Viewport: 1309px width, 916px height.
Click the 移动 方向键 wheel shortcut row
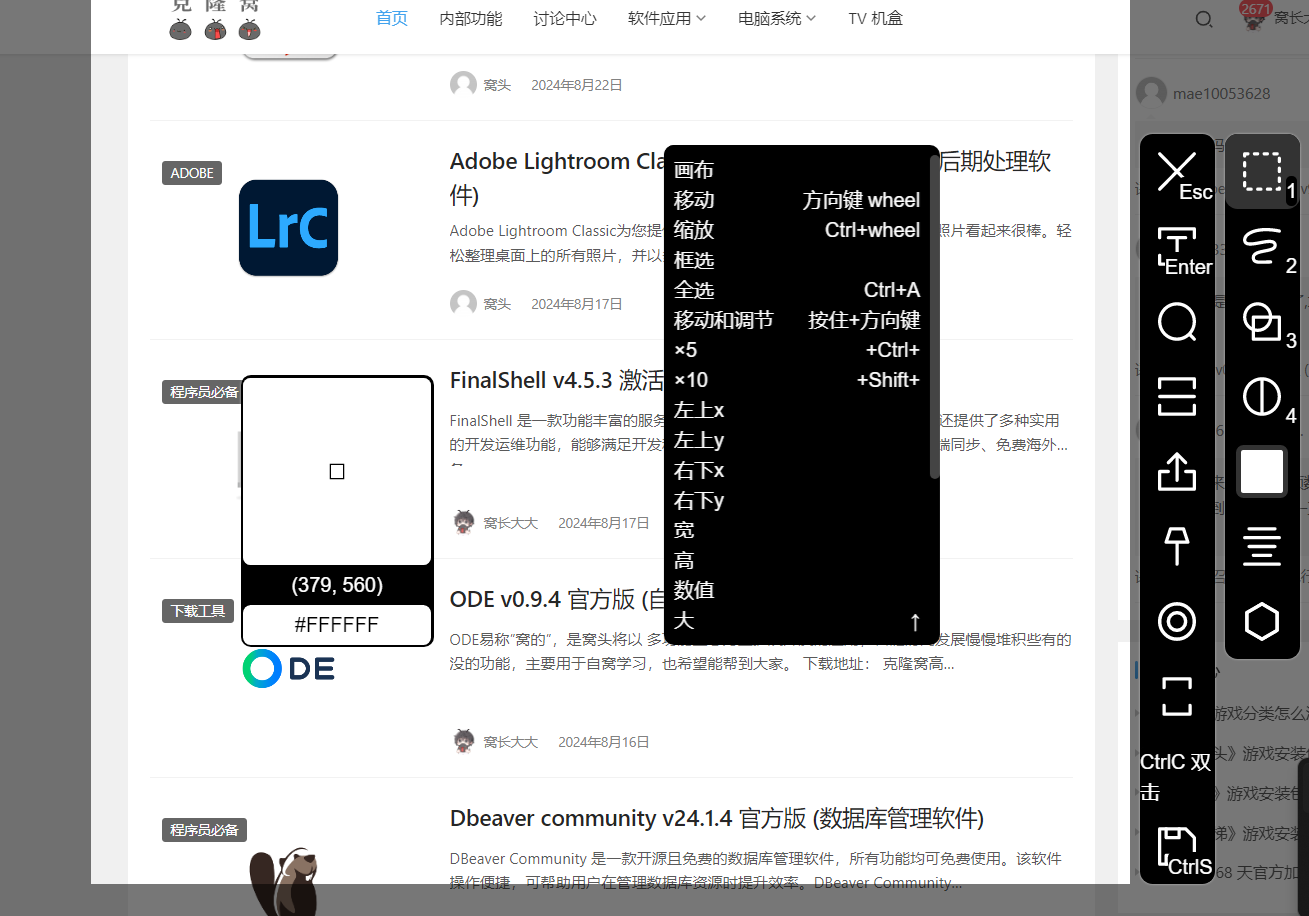point(797,200)
